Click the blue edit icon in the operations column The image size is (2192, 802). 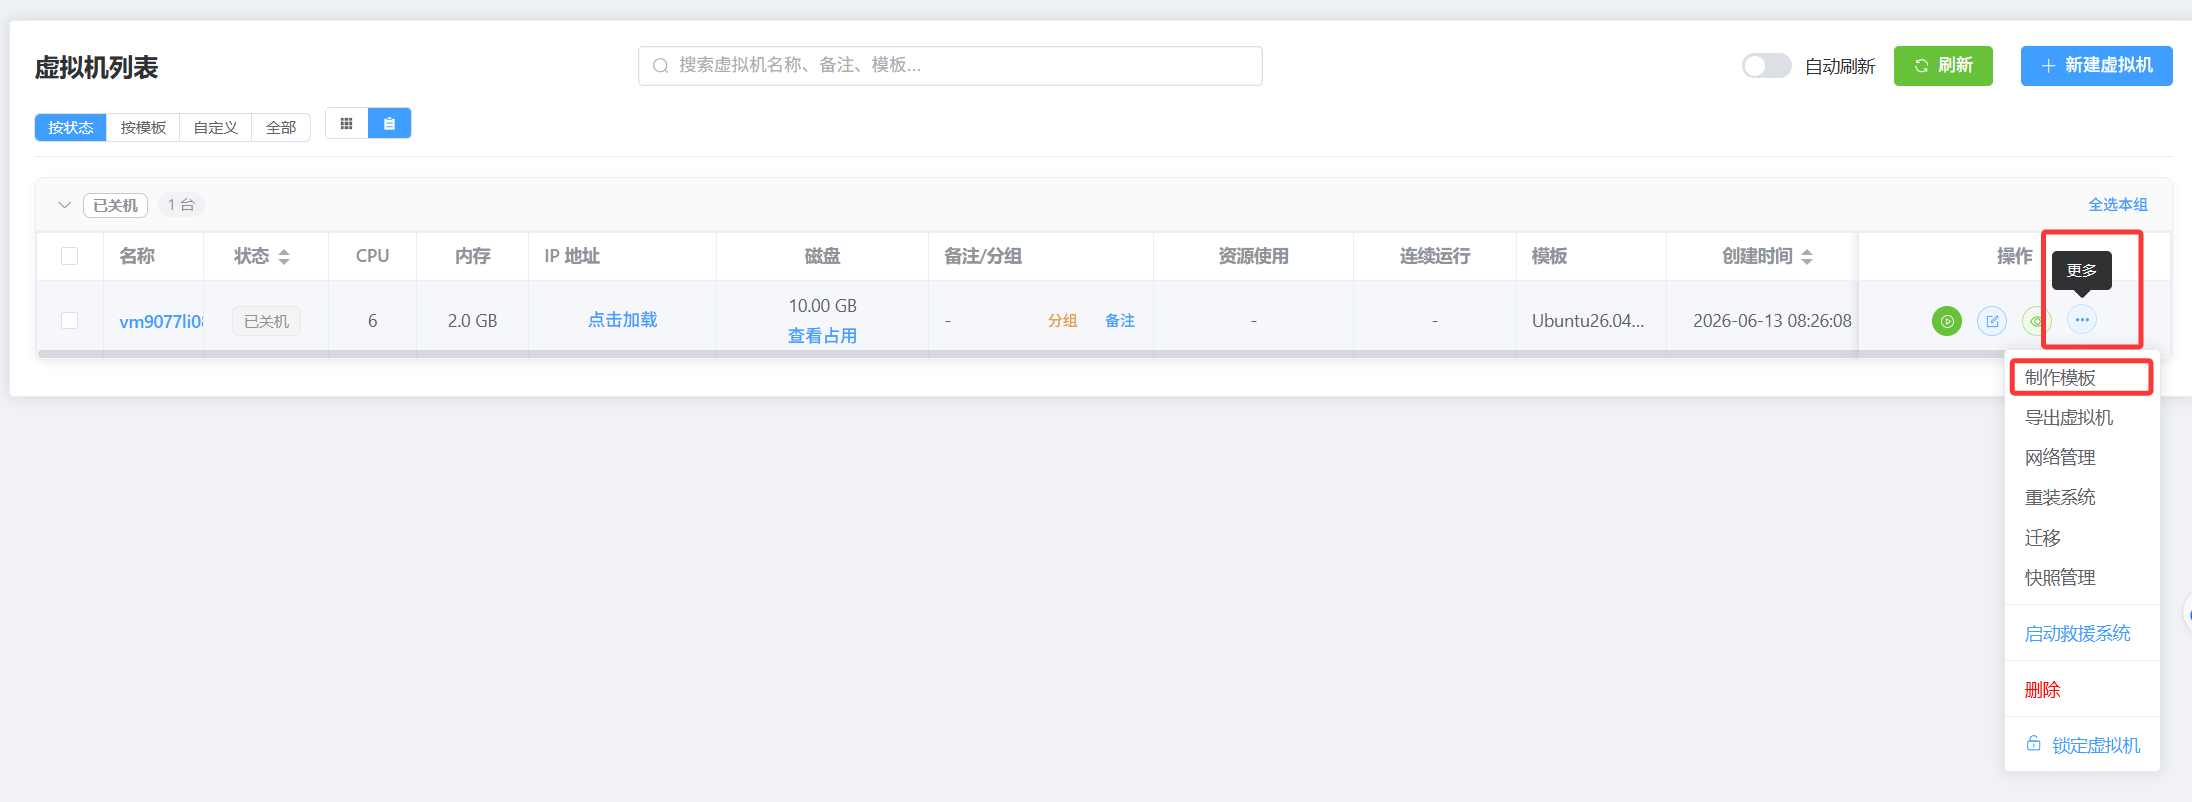click(1992, 321)
